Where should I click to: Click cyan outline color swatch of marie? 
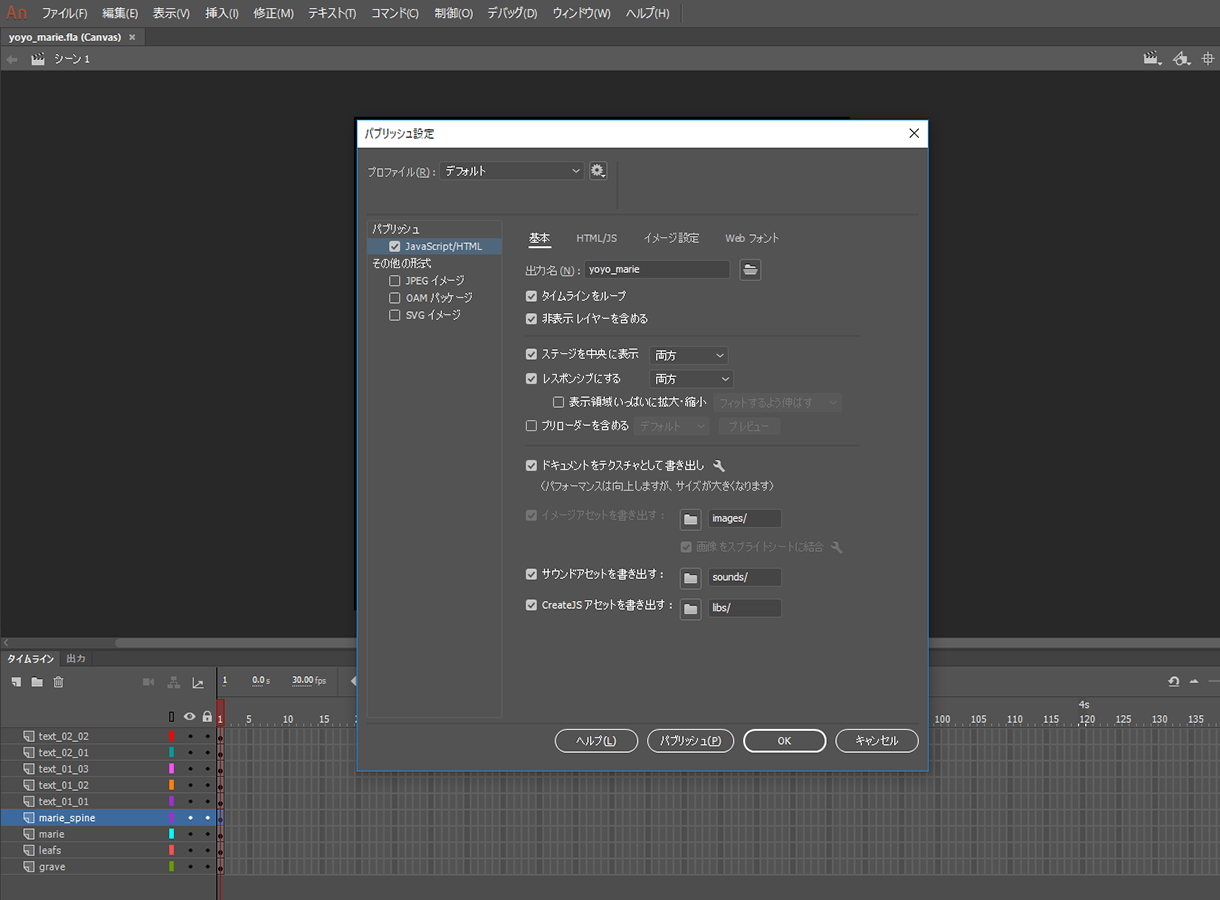172,834
